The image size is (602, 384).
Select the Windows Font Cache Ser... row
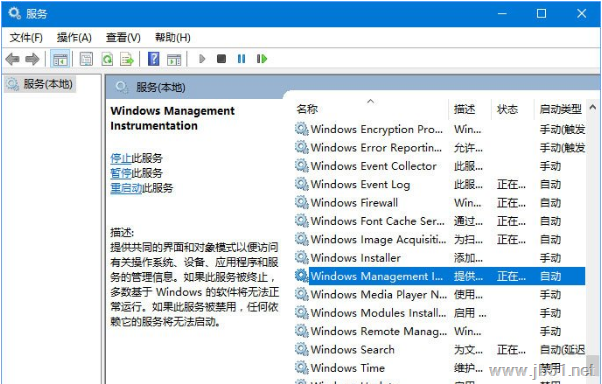(x=440, y=221)
